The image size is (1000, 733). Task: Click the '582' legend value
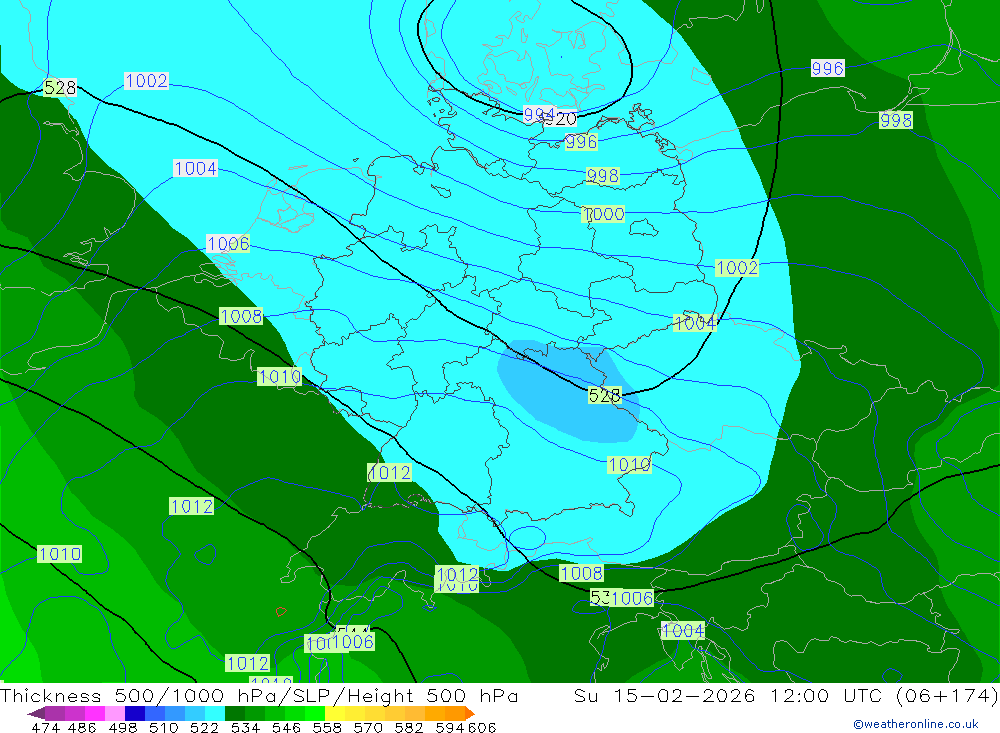click(409, 727)
